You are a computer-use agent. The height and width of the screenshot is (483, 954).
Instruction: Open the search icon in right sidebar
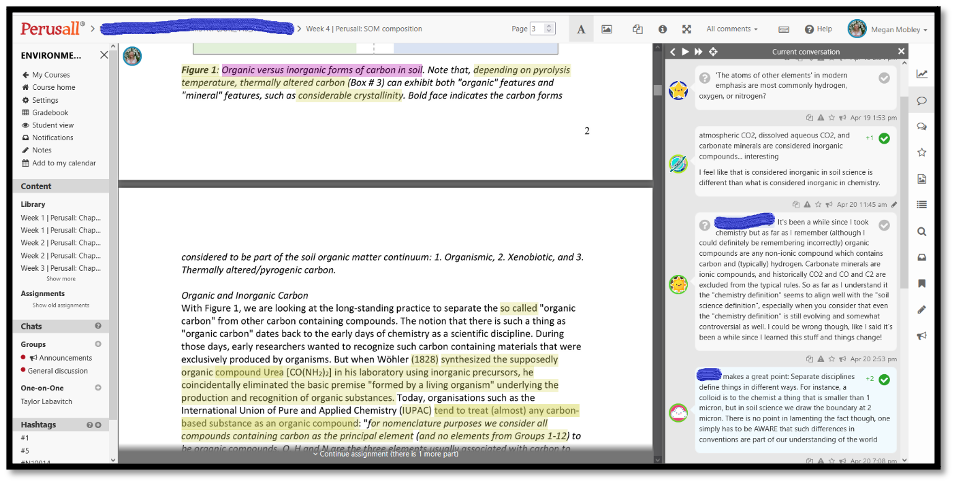point(921,231)
